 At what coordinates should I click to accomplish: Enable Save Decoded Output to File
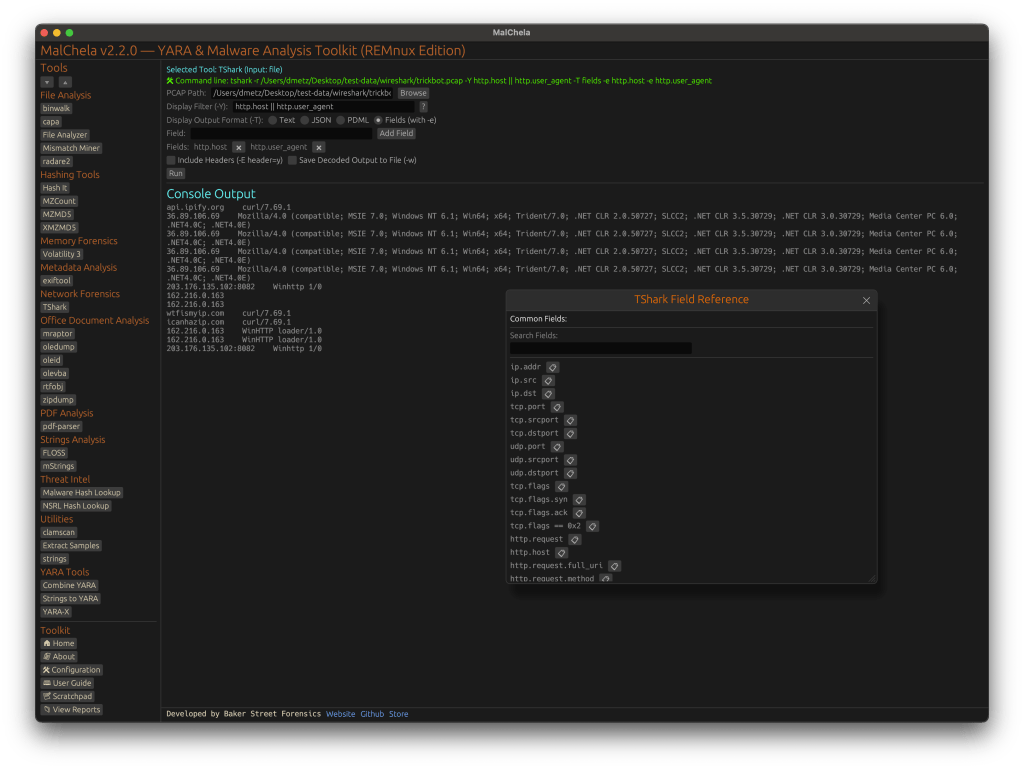(x=292, y=160)
